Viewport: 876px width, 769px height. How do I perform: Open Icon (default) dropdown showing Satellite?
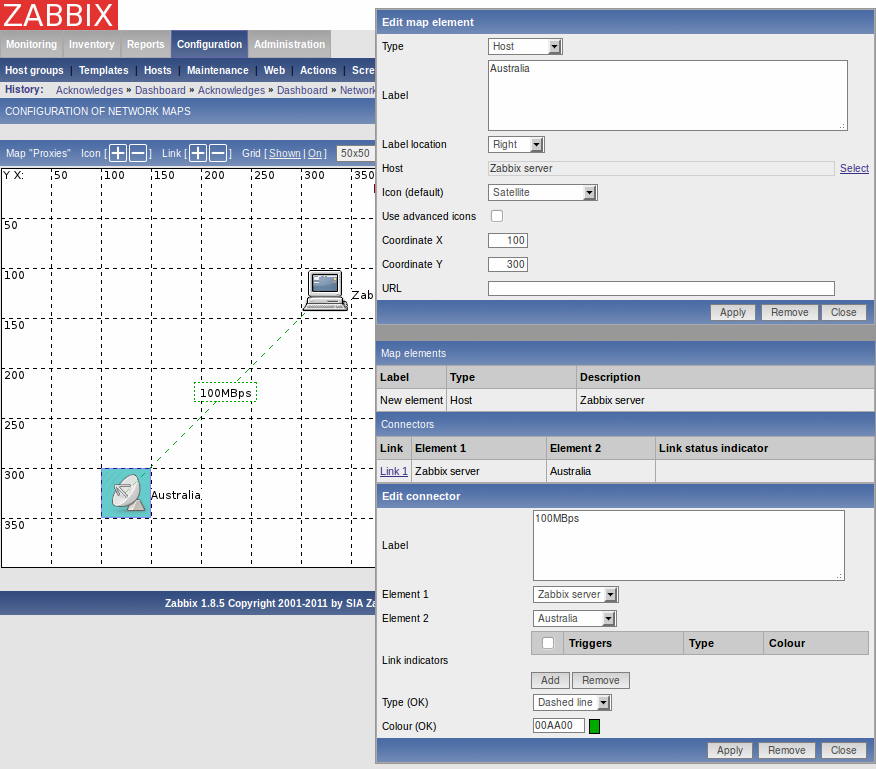[542, 192]
